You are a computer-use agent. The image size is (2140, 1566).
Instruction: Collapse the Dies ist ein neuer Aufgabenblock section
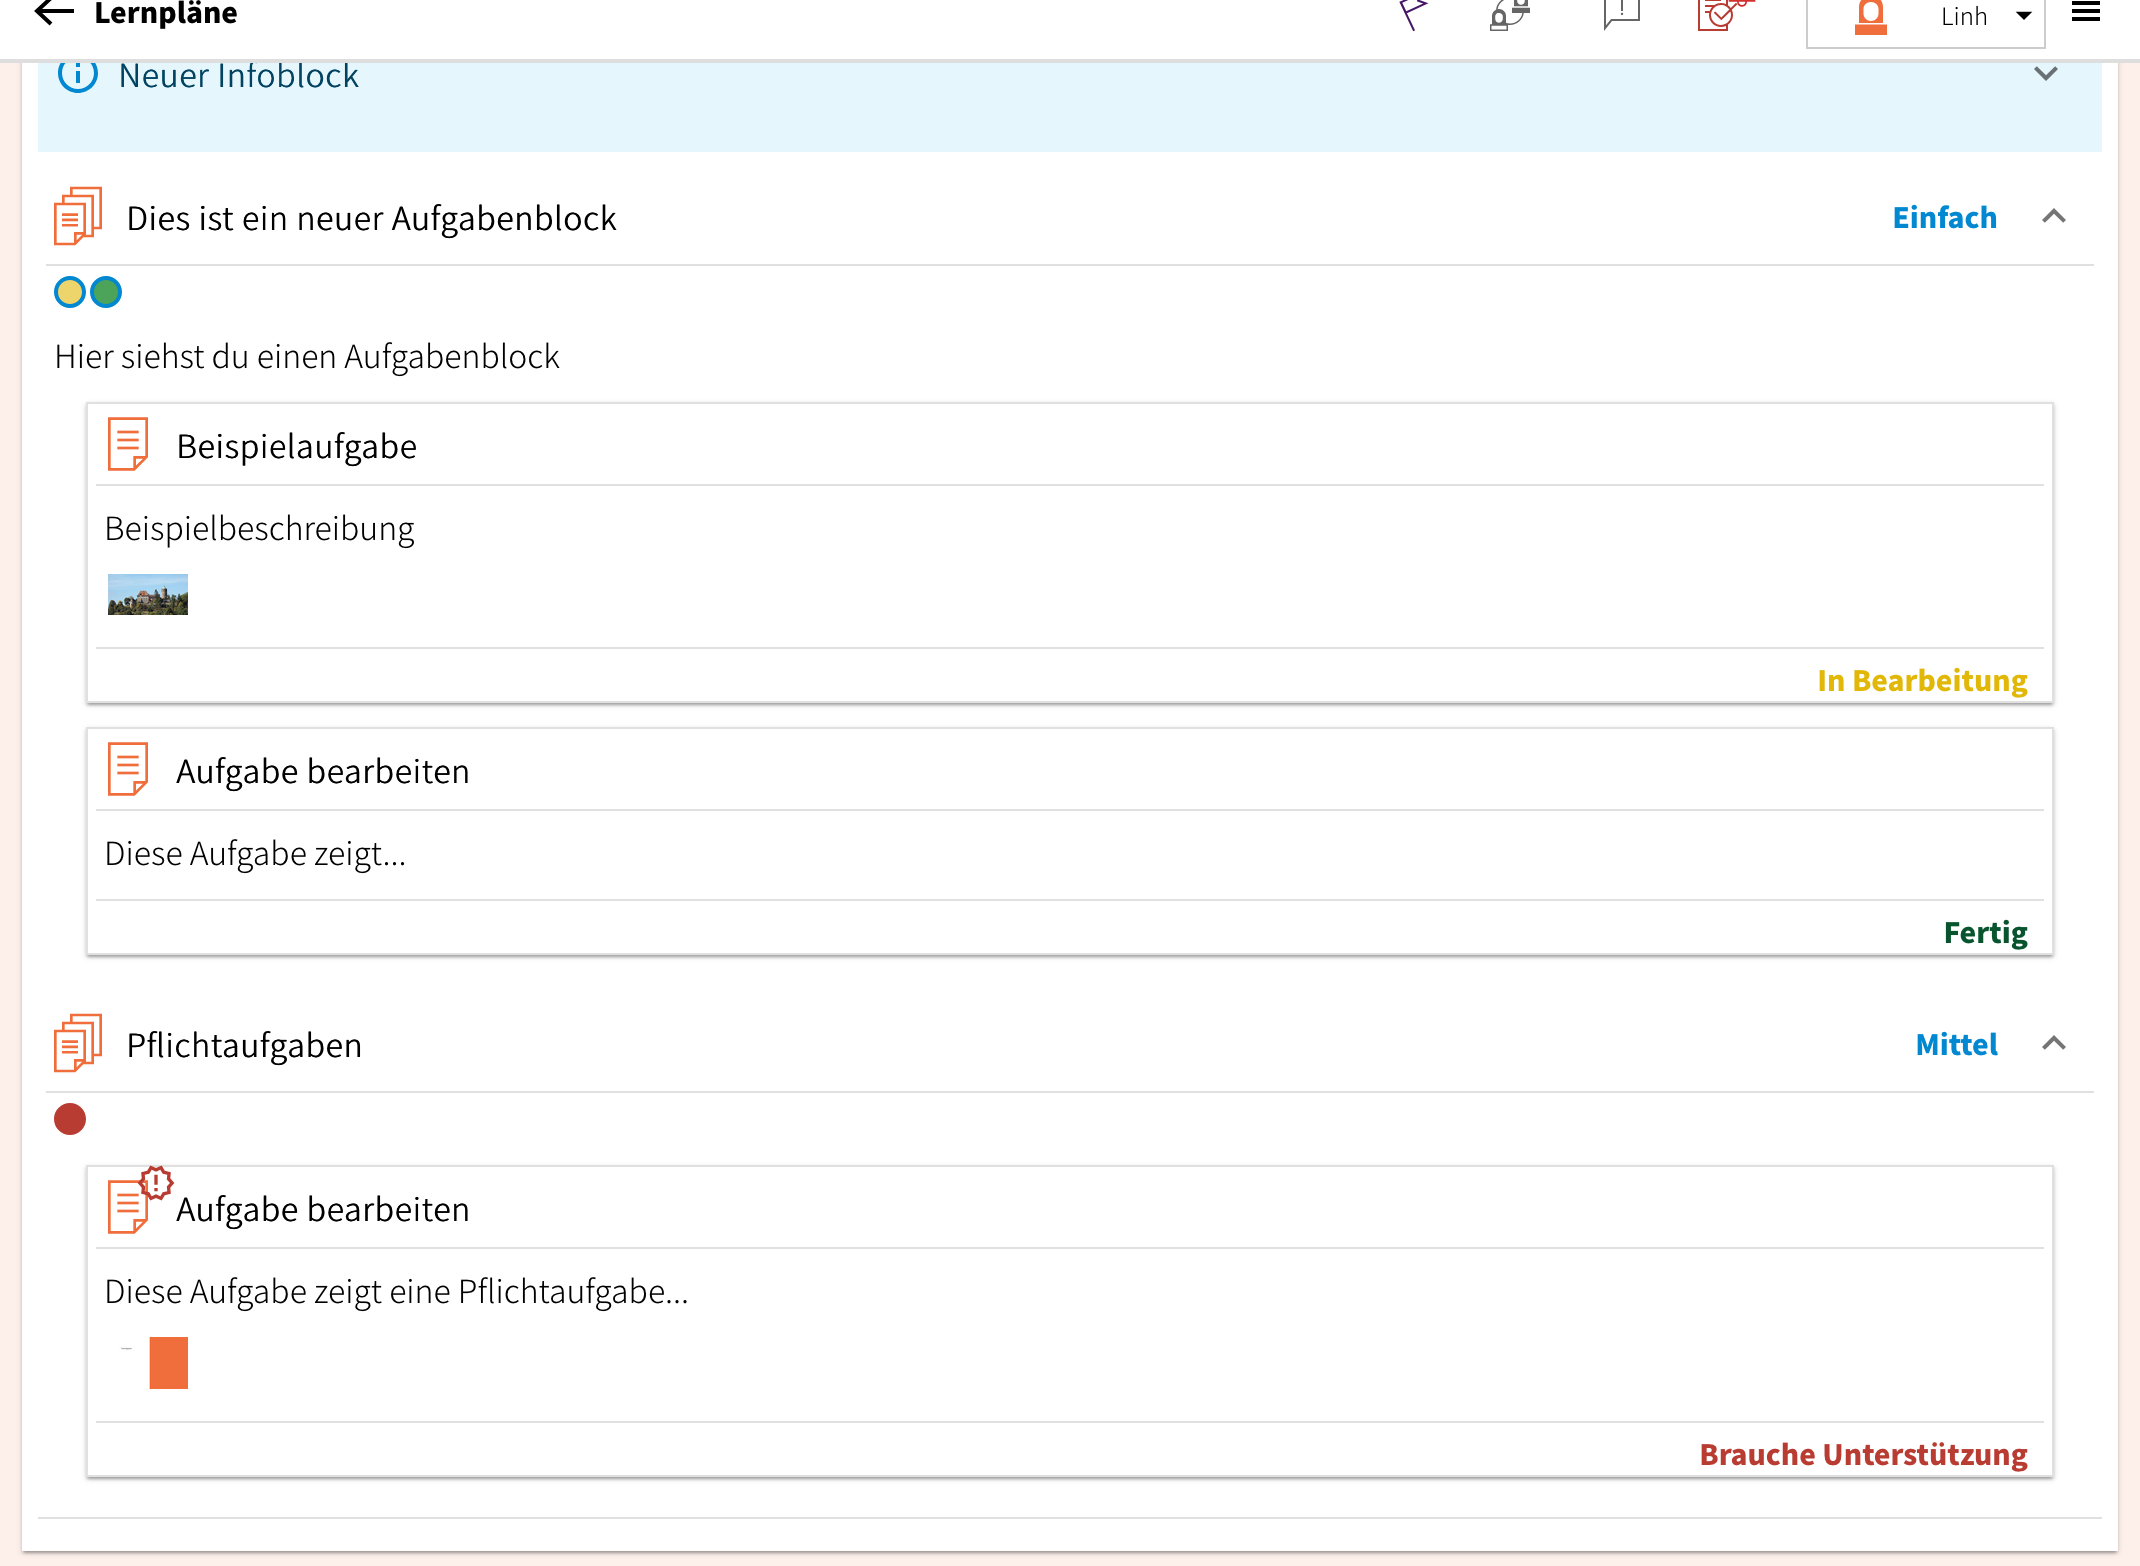[x=2053, y=217]
